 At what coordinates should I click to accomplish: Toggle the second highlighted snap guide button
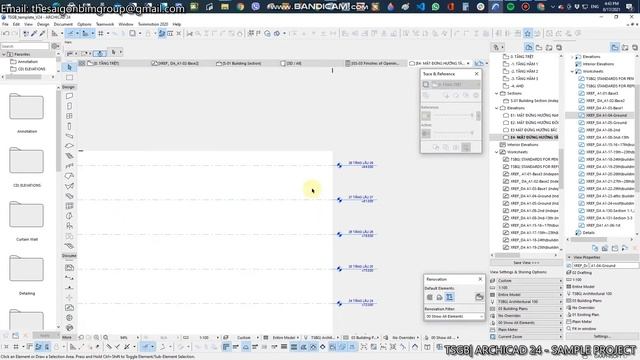(85, 33)
